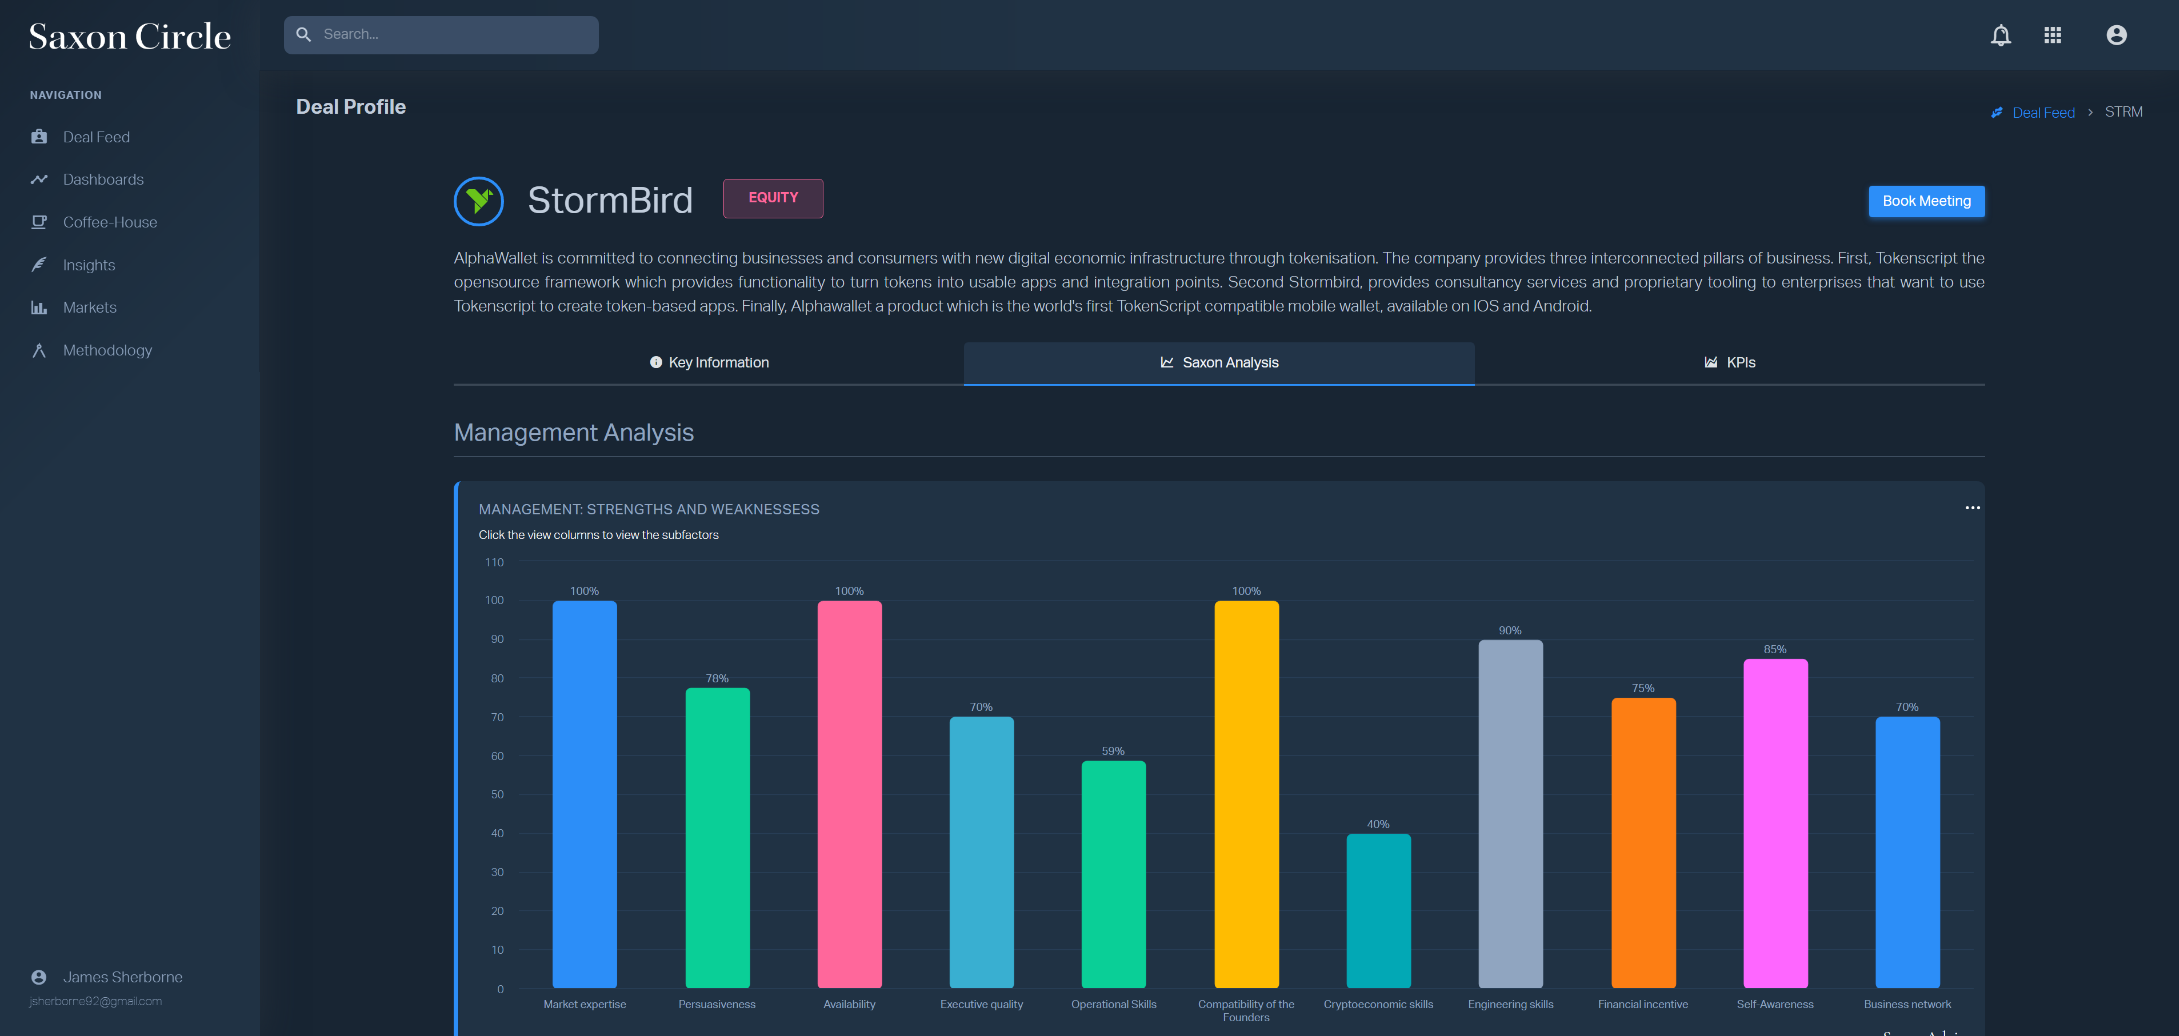Expand the chart three-dot options menu
2179x1036 pixels.
(x=1972, y=508)
